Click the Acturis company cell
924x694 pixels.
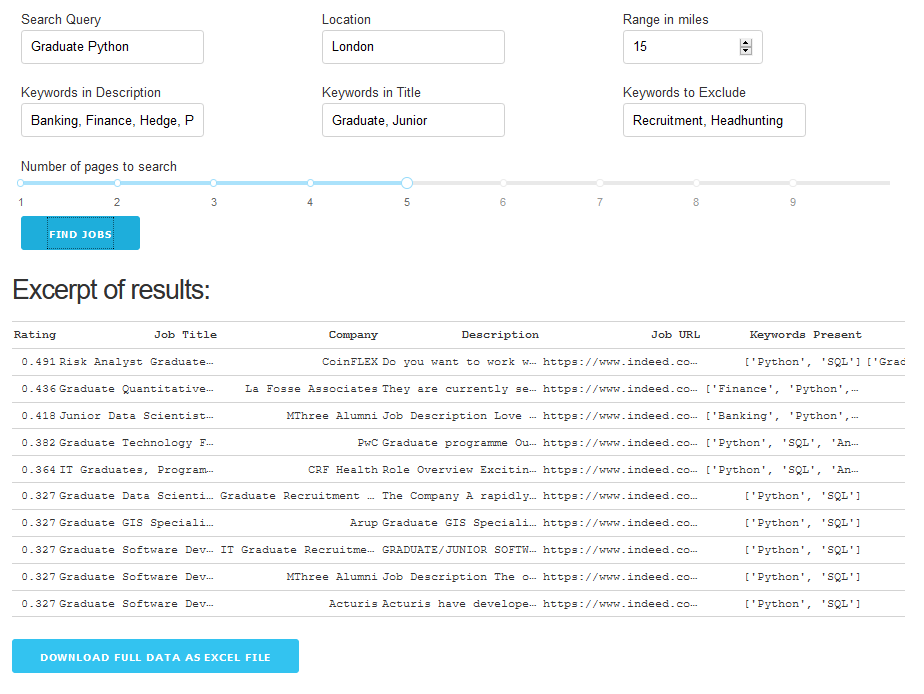pyautogui.click(x=353, y=604)
